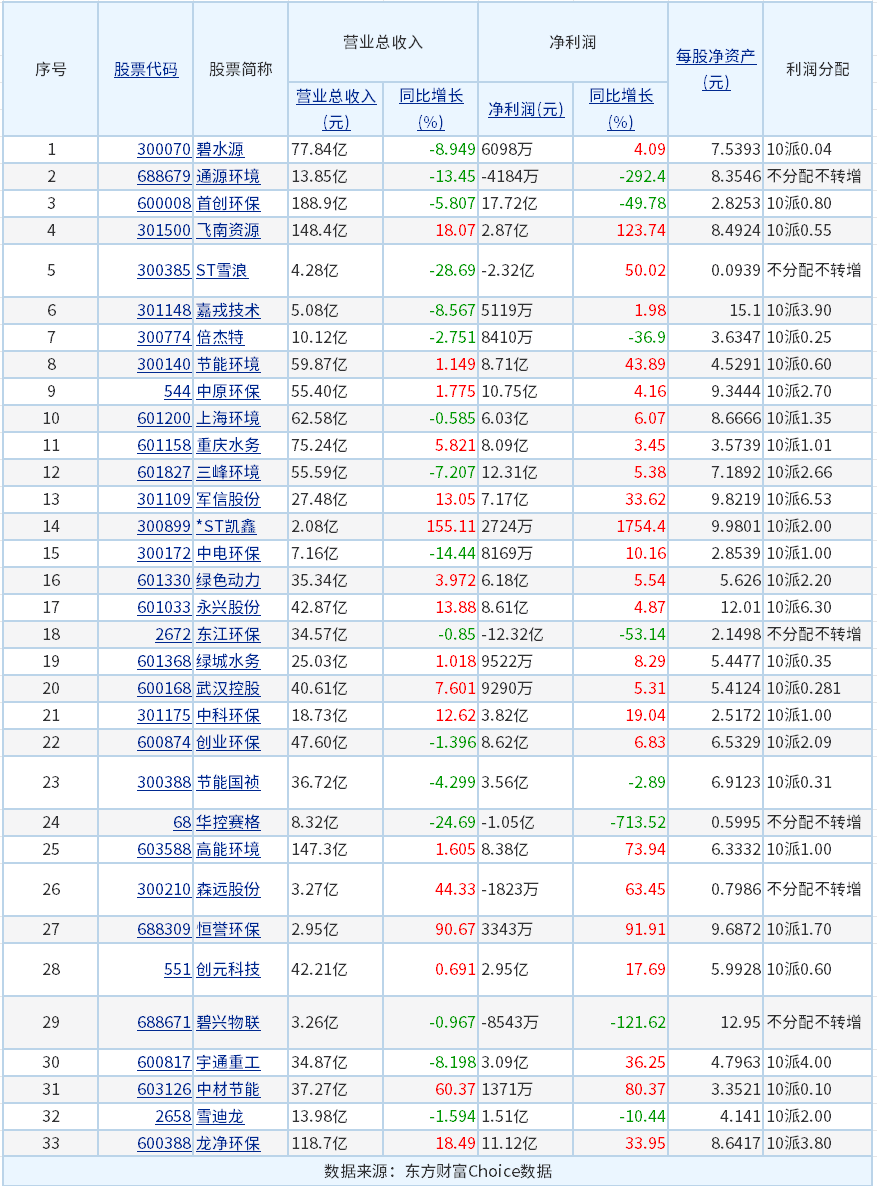
Task: Open stock code 601200 link
Action: [163, 418]
